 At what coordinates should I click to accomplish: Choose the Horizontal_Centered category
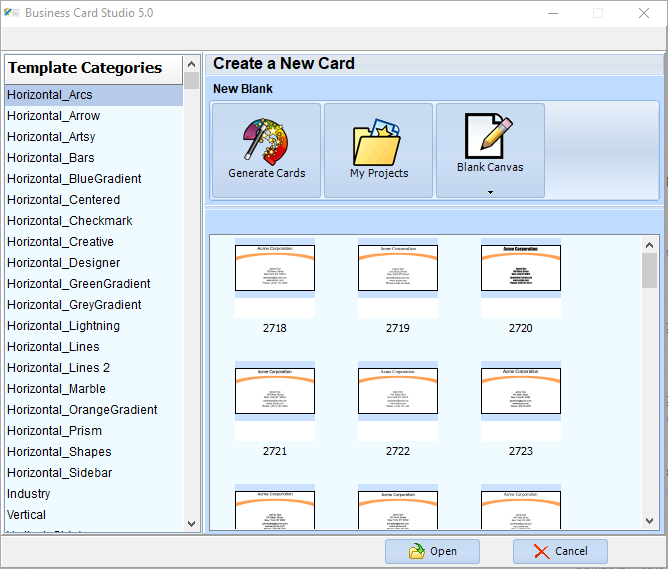pos(94,200)
